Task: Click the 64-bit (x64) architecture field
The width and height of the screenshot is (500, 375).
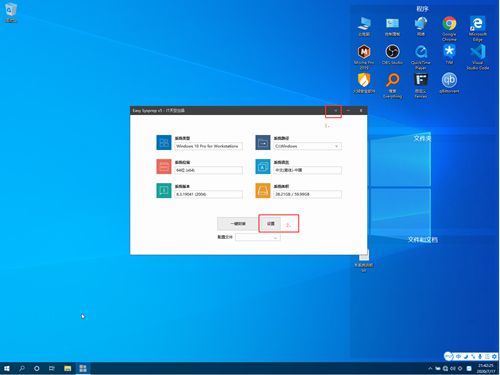Action: (208, 170)
